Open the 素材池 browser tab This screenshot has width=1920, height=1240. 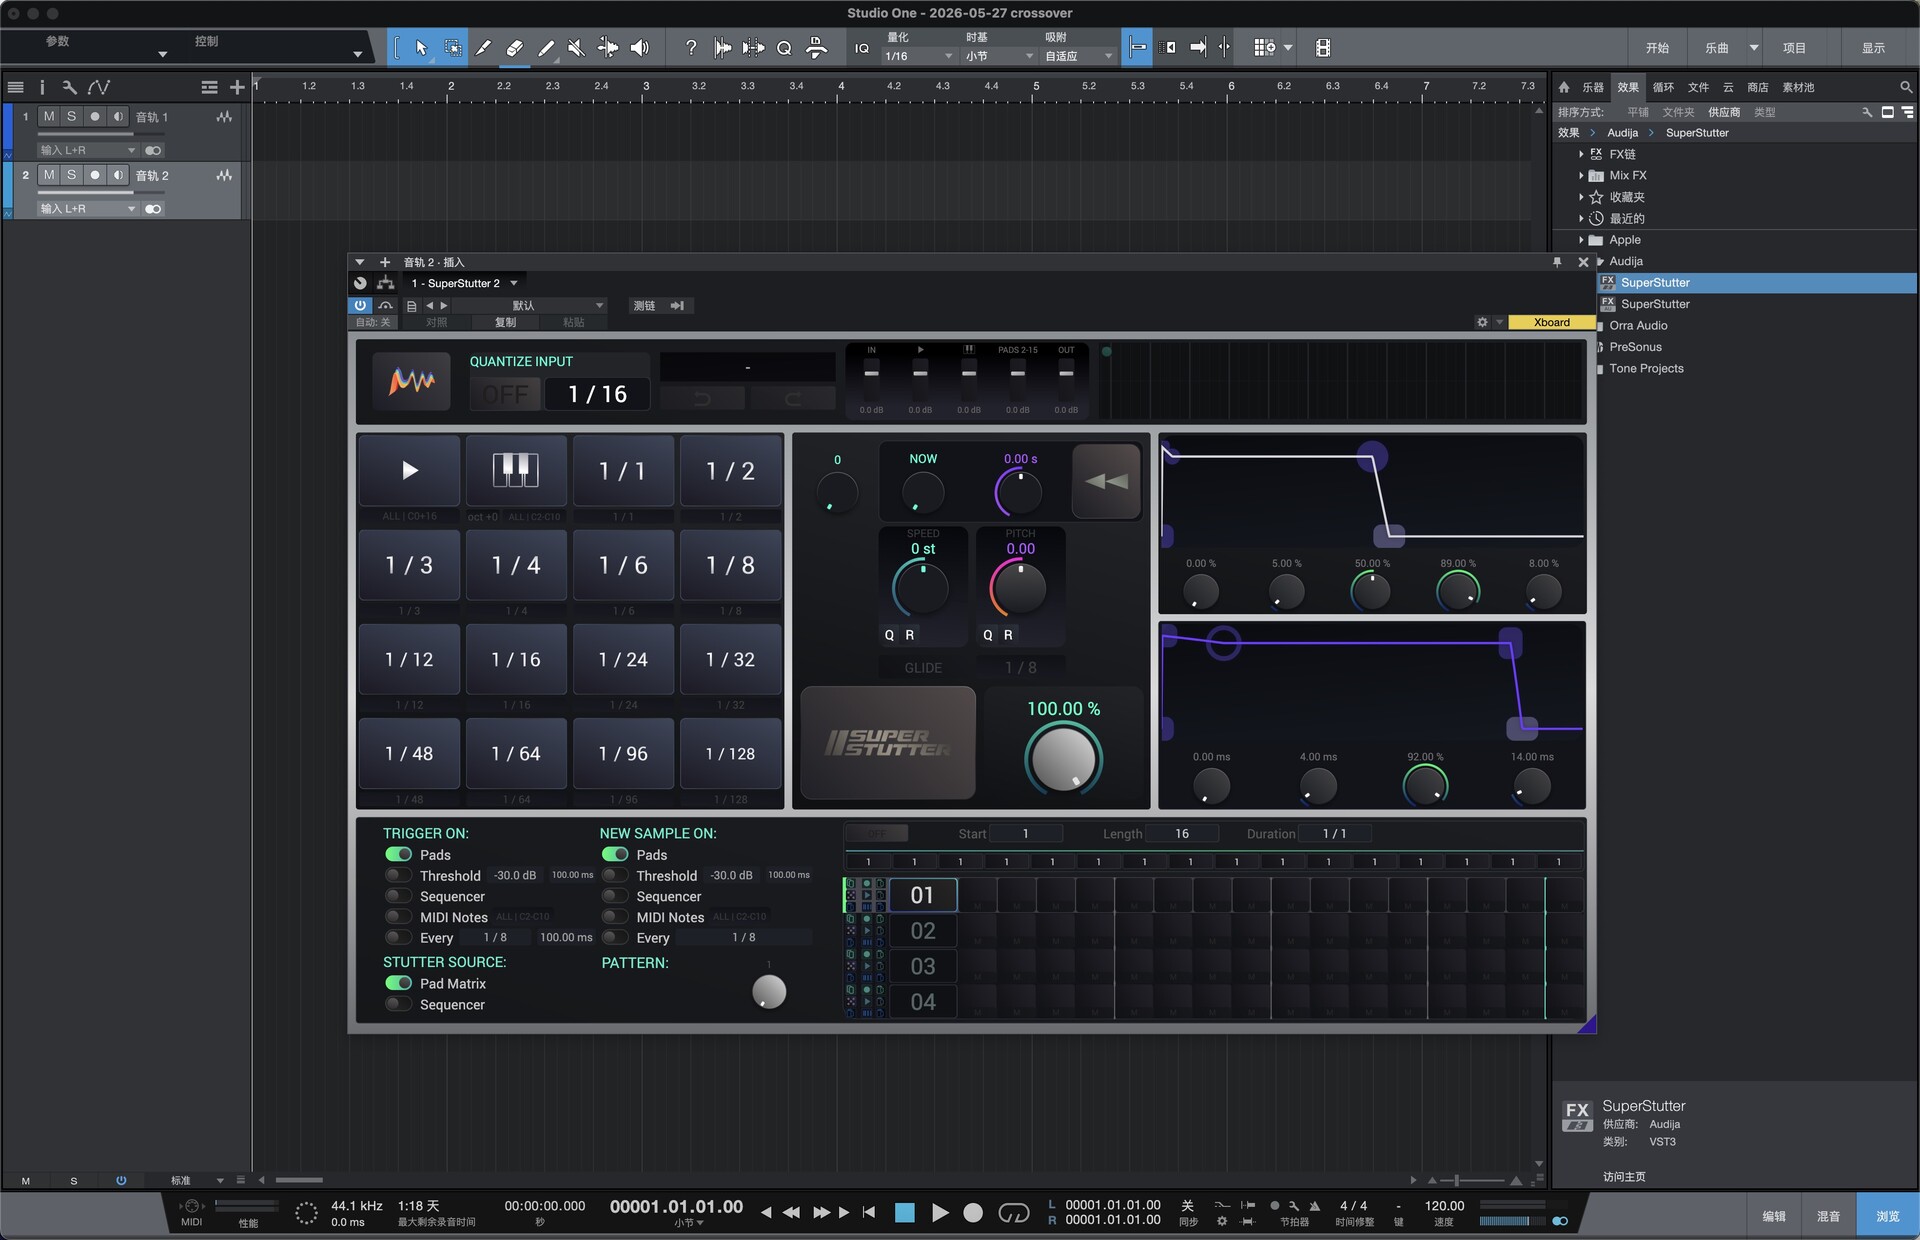point(1798,87)
